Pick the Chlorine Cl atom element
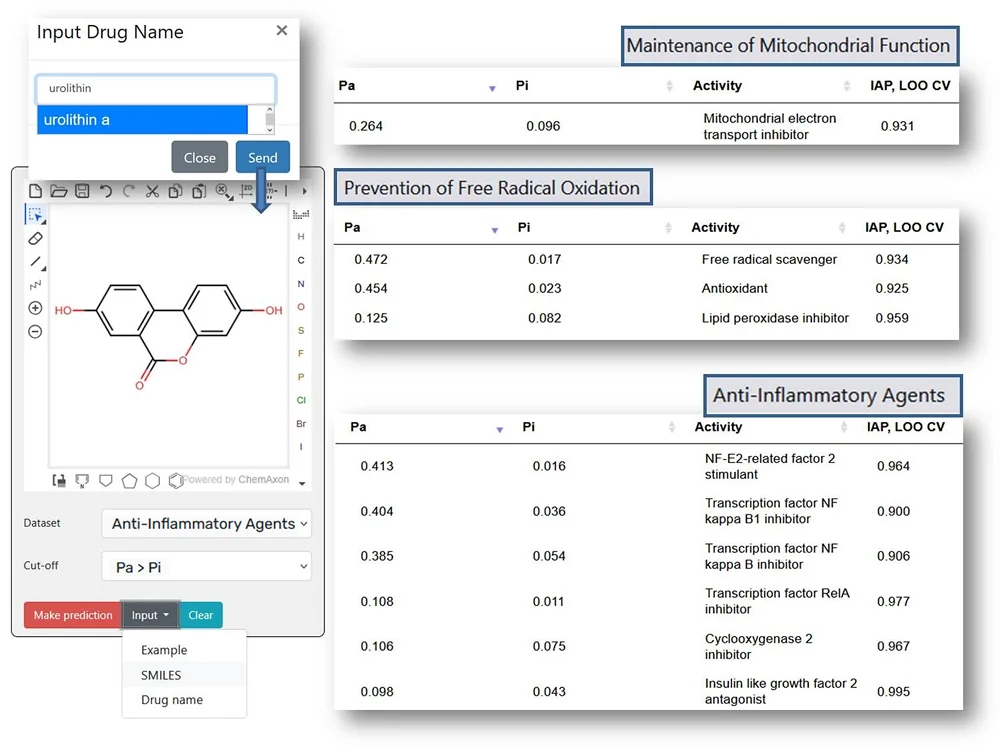Image resolution: width=1000 pixels, height=746 pixels. tap(301, 400)
